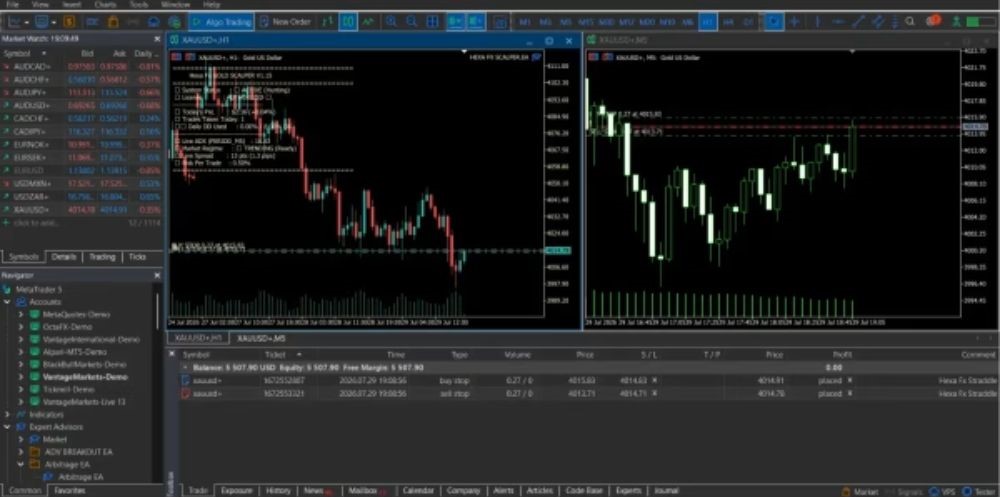
Task: Click the orange lock toolbar icon
Action: click(113, 22)
